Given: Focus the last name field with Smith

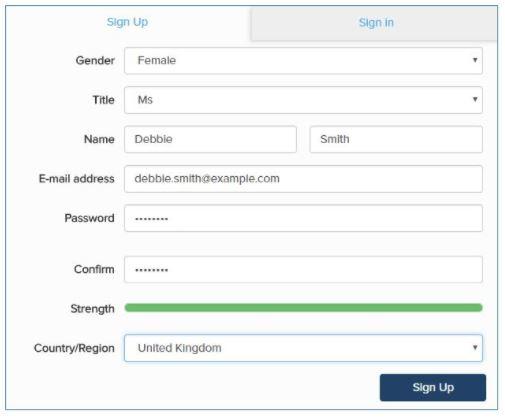Looking at the screenshot, I should point(396,139).
